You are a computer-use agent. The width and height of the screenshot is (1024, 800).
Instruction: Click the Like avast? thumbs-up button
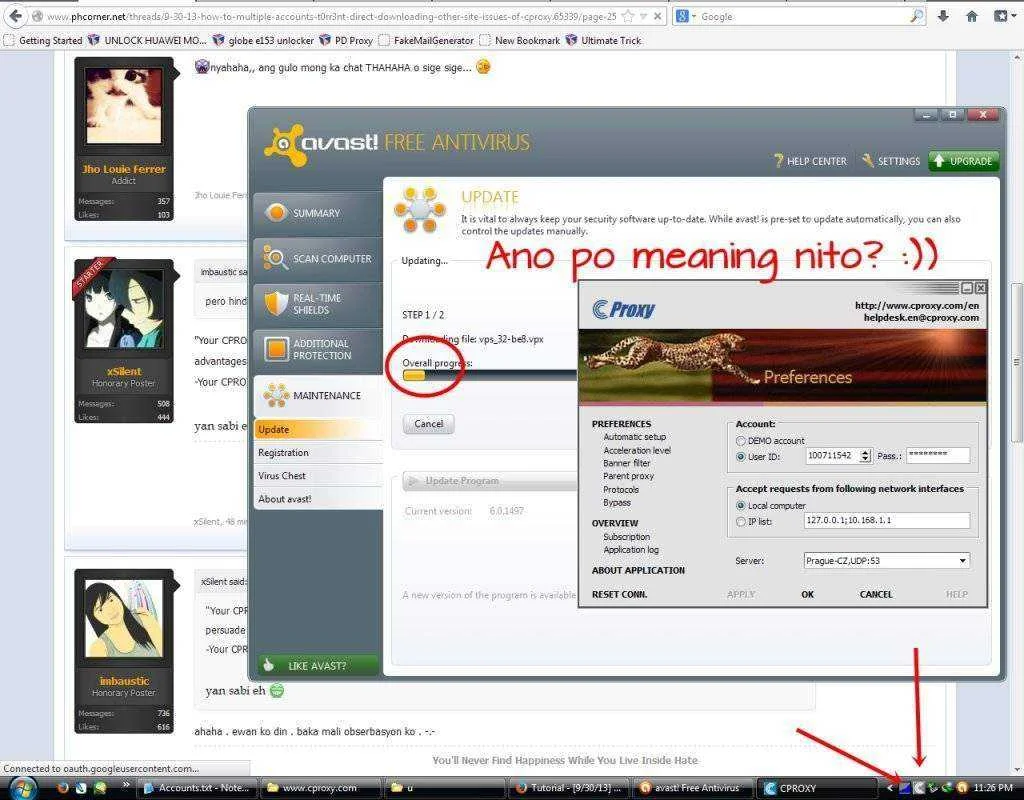(318, 665)
